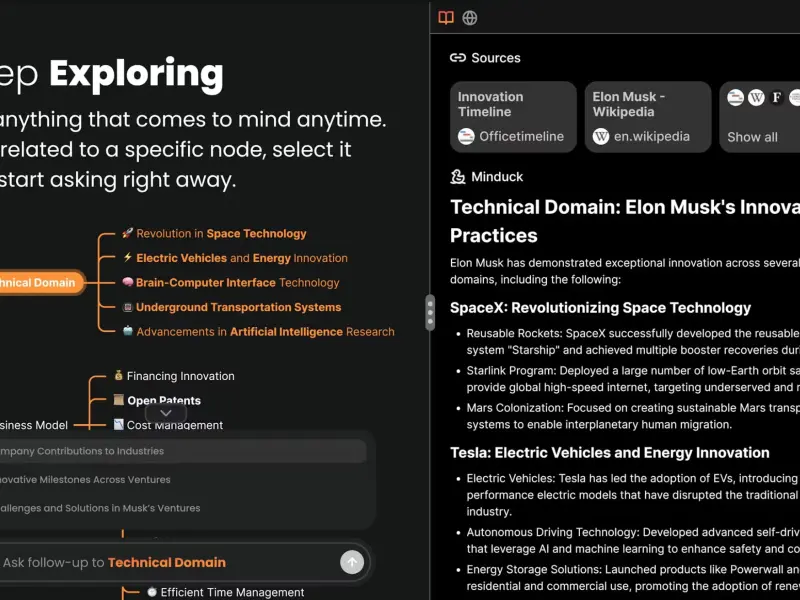
Task: Click the Reusable Rockets bullet text
Action: (633, 341)
